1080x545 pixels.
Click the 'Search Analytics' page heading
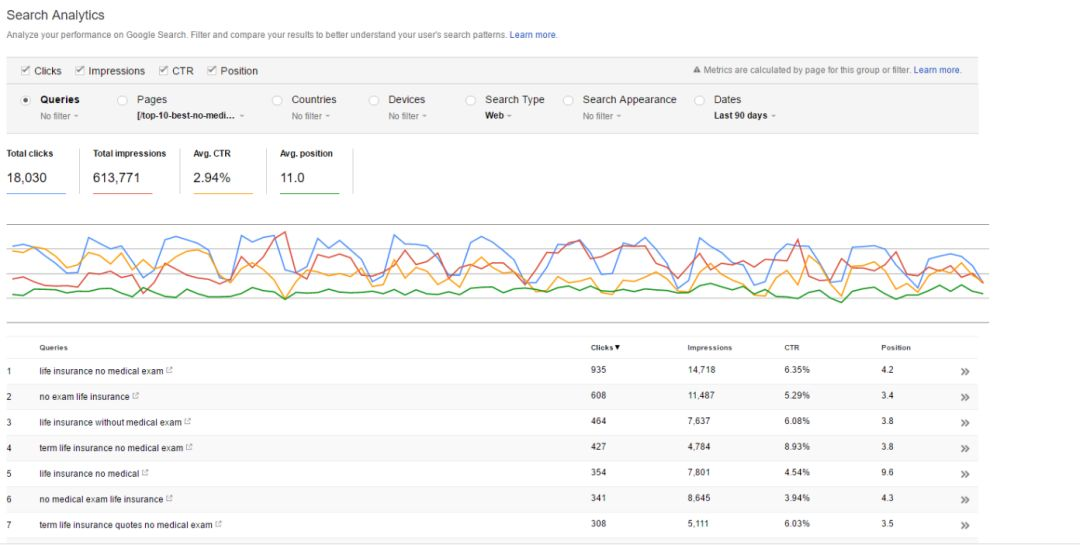(55, 15)
